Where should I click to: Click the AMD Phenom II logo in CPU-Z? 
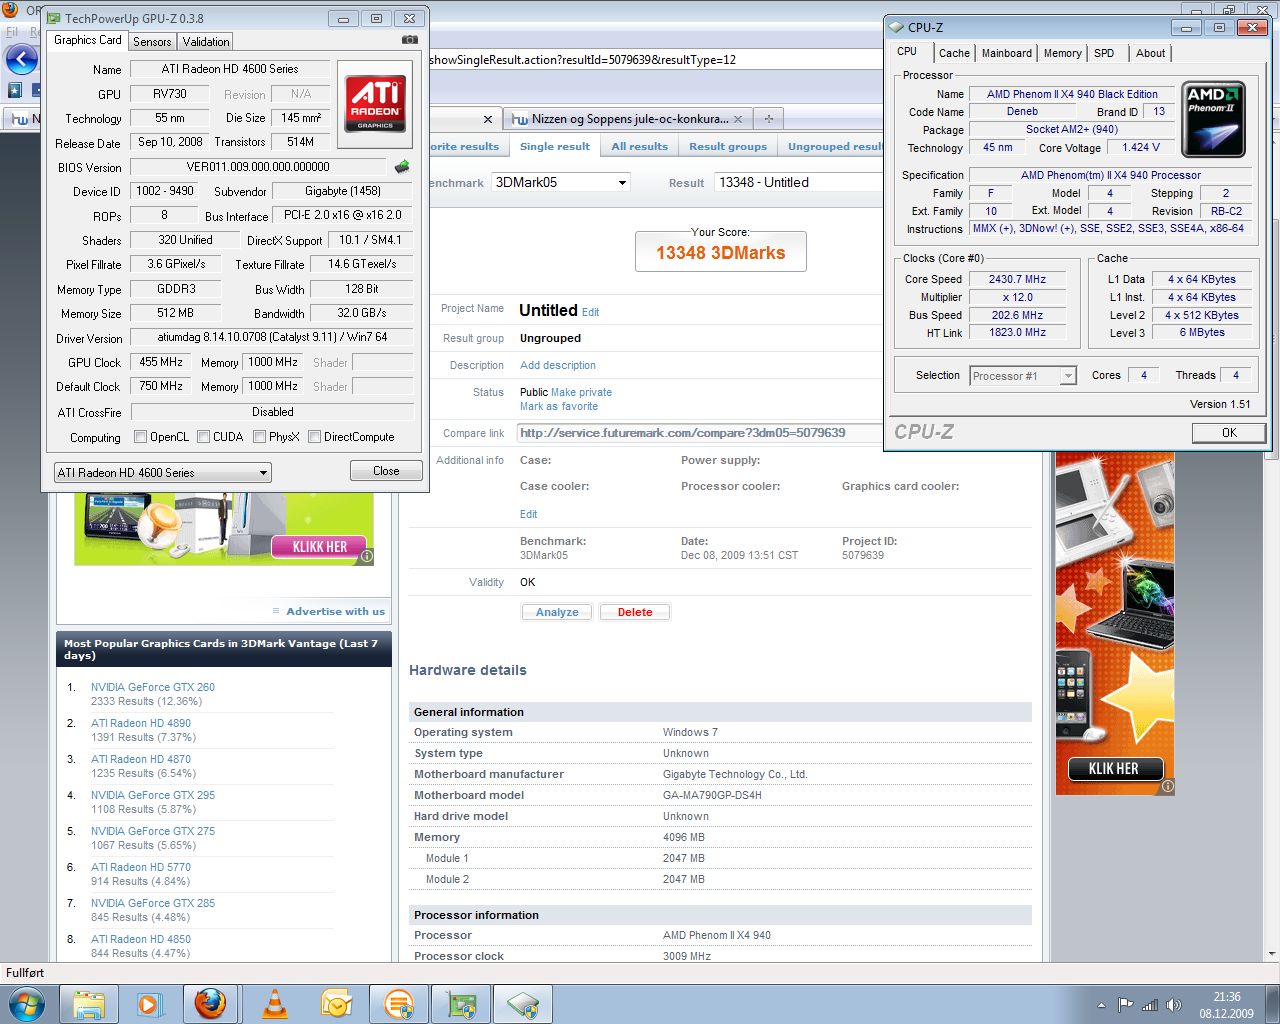click(x=1213, y=119)
